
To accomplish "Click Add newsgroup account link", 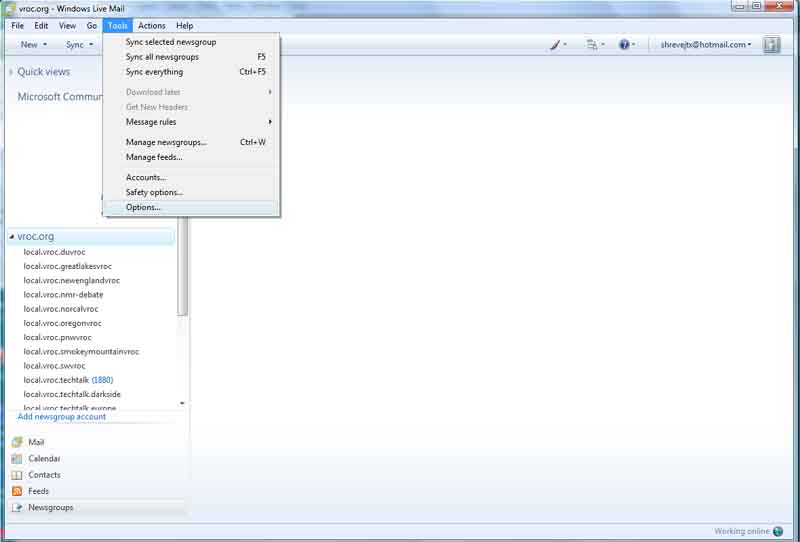I will [x=62, y=416].
